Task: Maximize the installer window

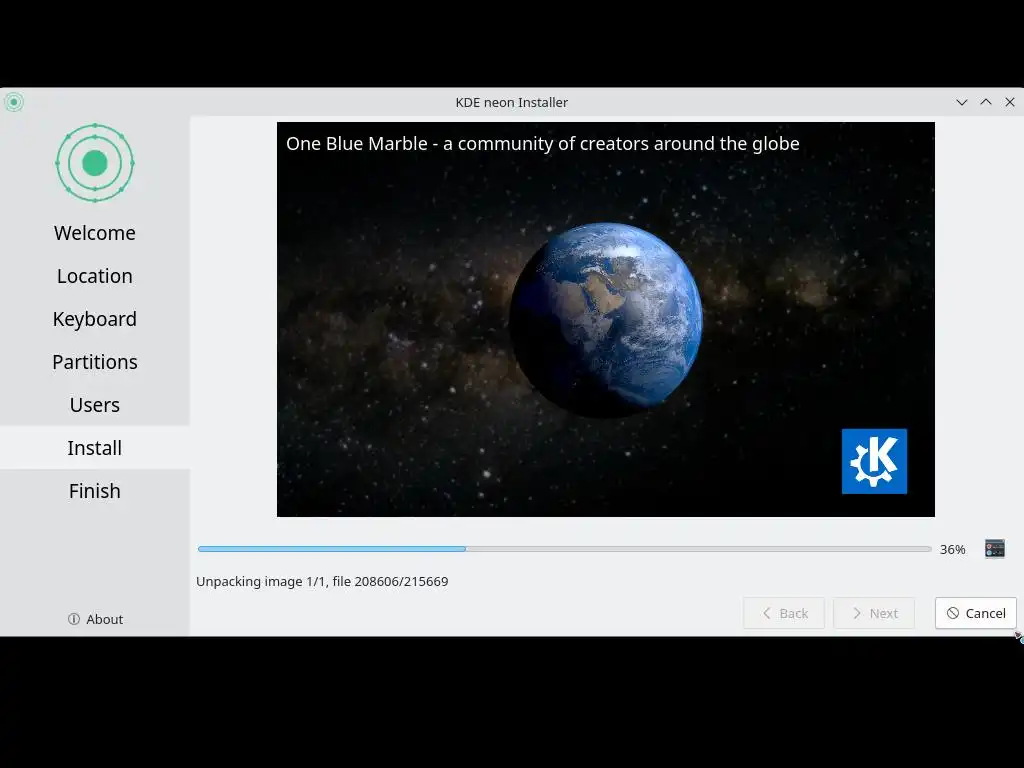Action: [x=985, y=102]
